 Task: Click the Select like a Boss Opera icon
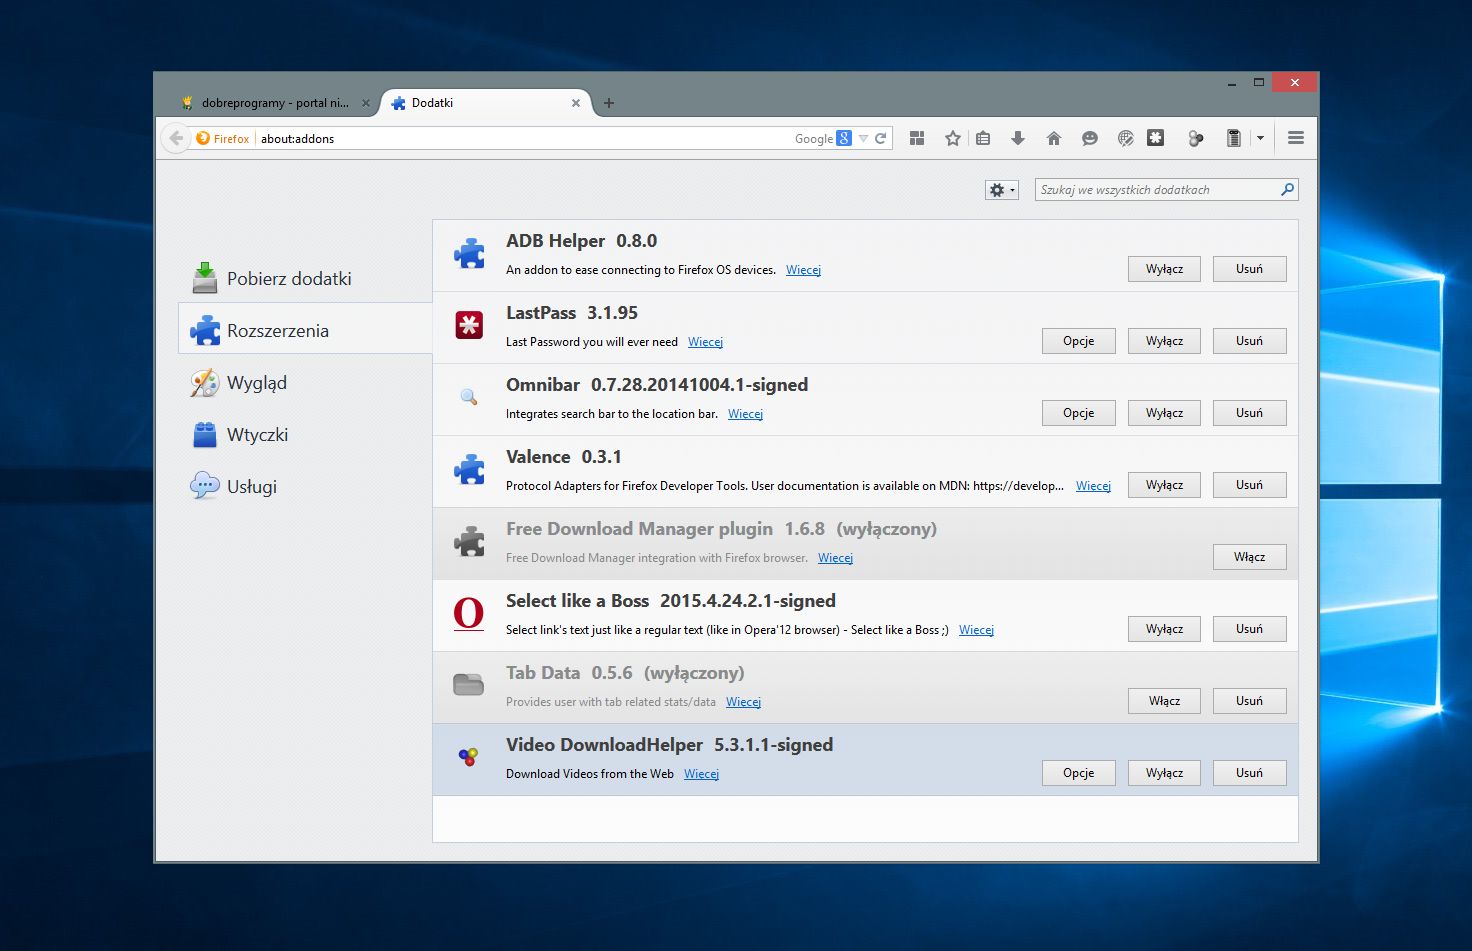[469, 613]
